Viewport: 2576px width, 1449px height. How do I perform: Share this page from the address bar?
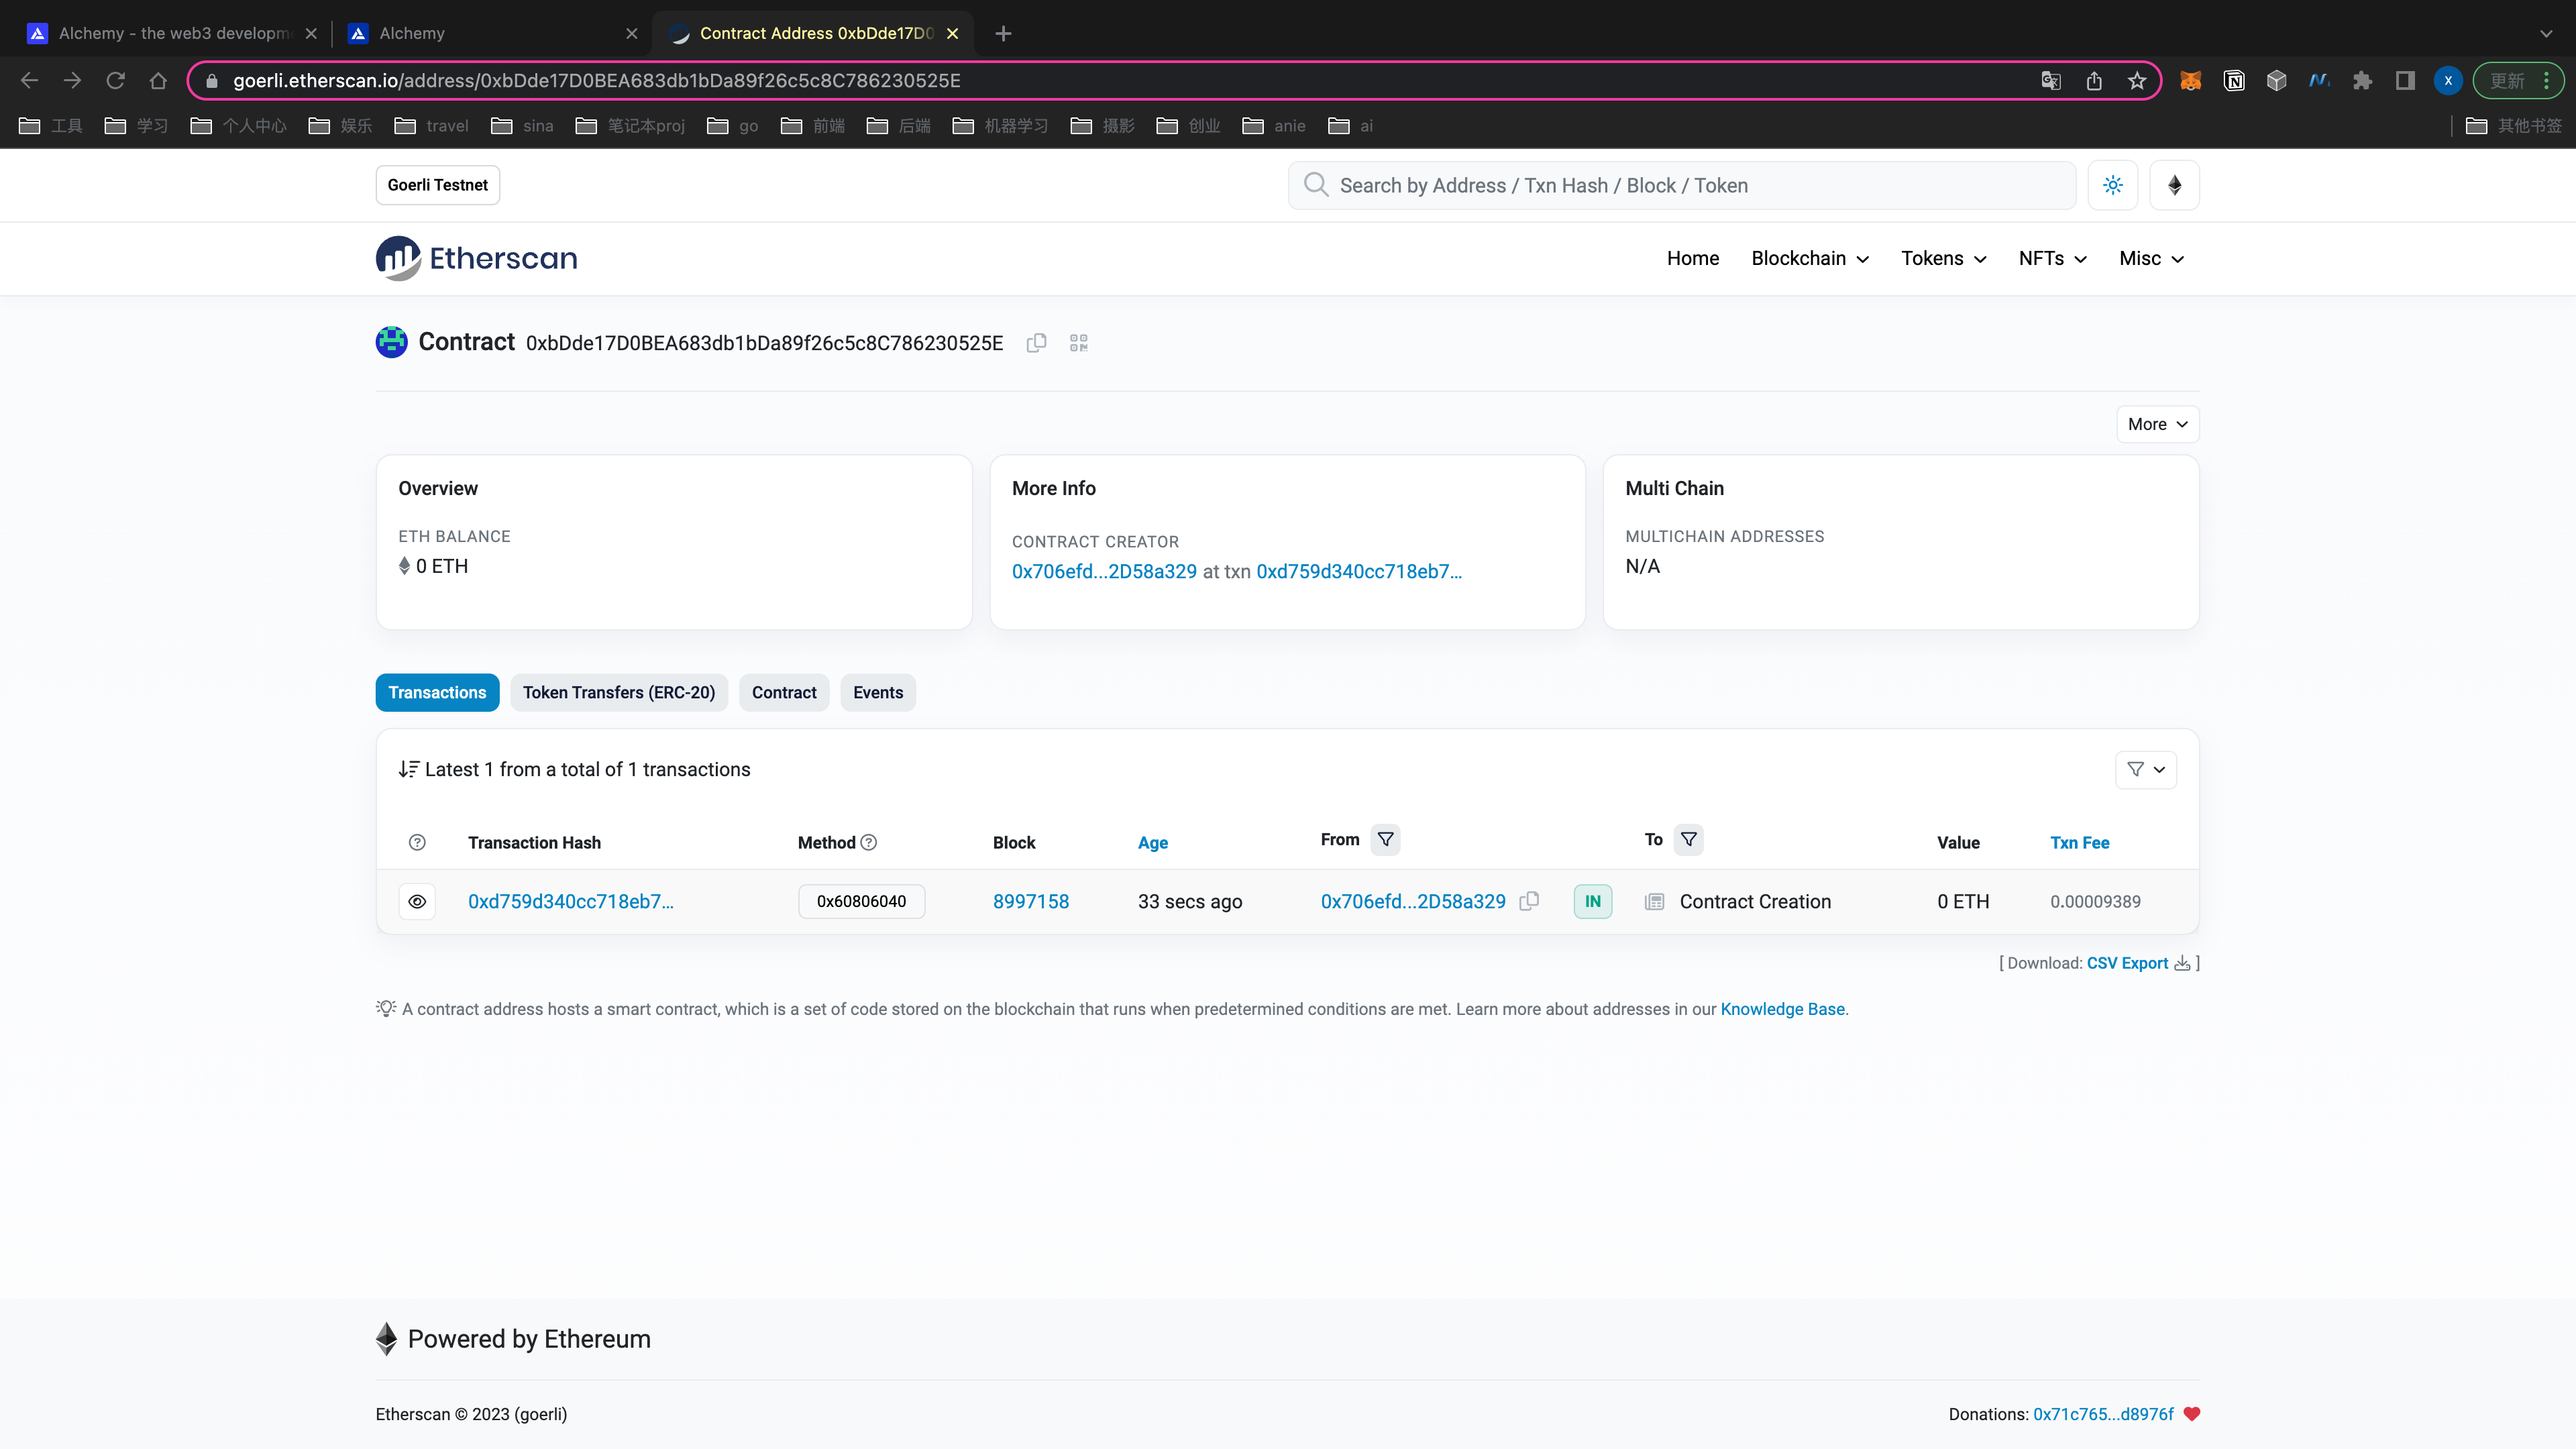[2094, 81]
